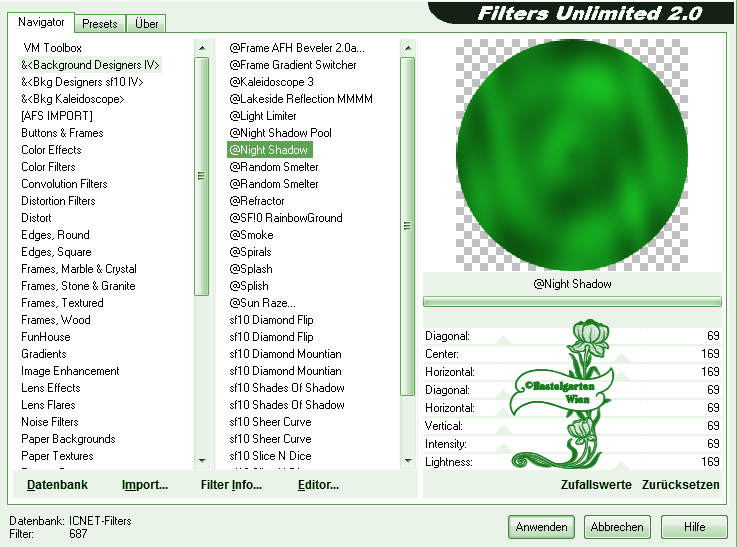Select Lens Flares category
The image size is (737, 547).
coord(48,405)
